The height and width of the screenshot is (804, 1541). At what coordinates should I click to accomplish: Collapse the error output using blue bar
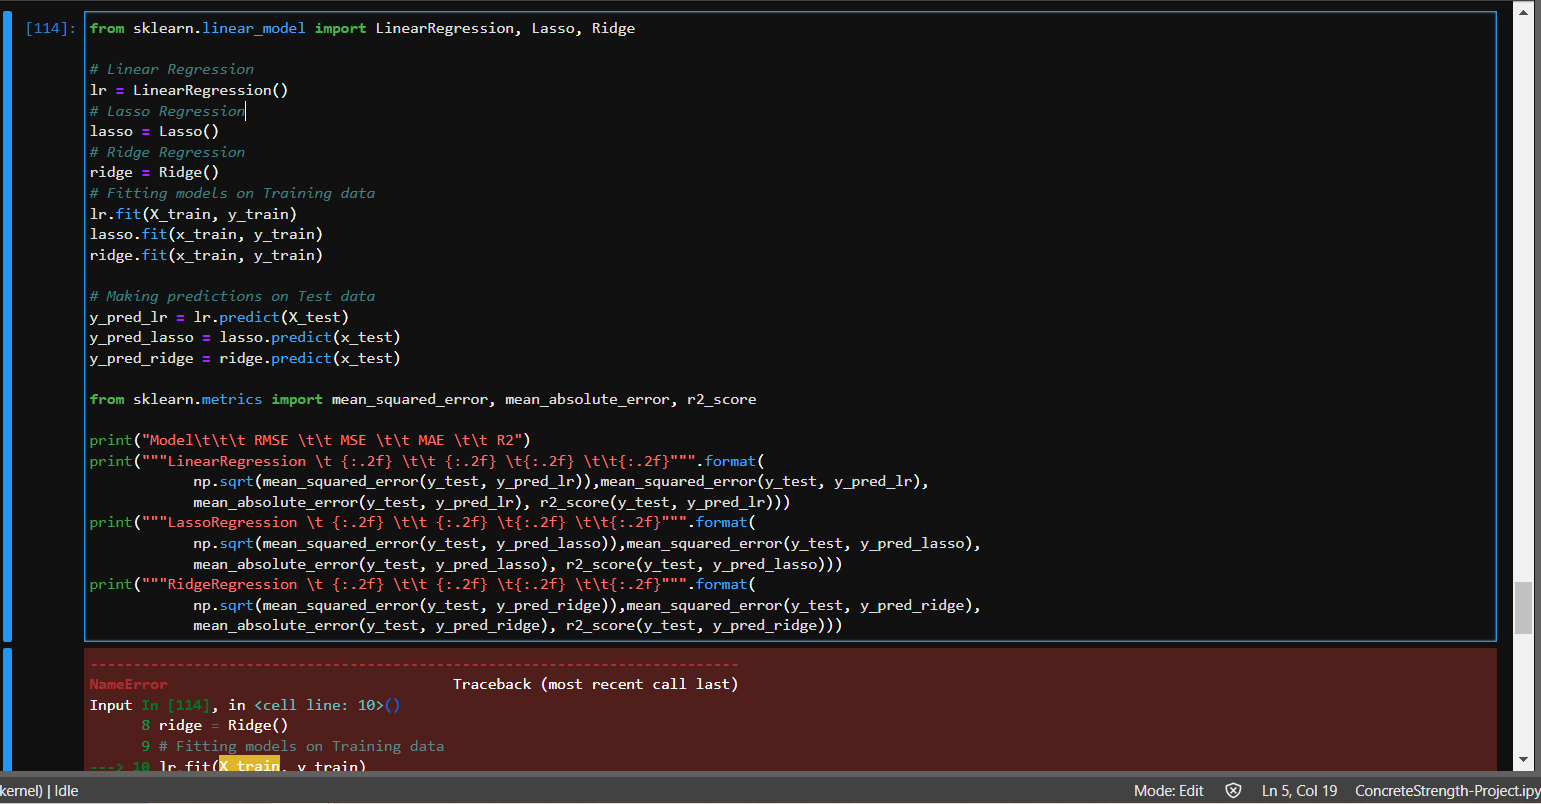pyautogui.click(x=8, y=710)
